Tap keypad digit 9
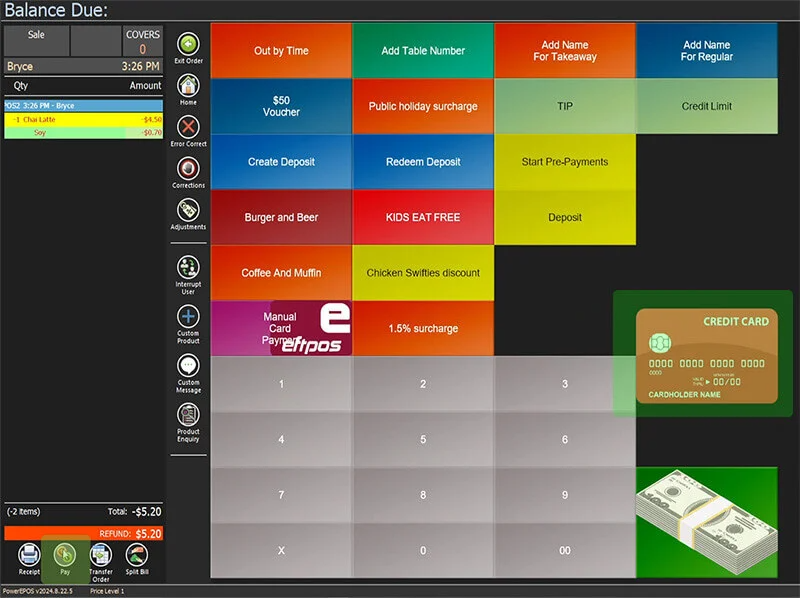This screenshot has height=598, width=800. 565,495
